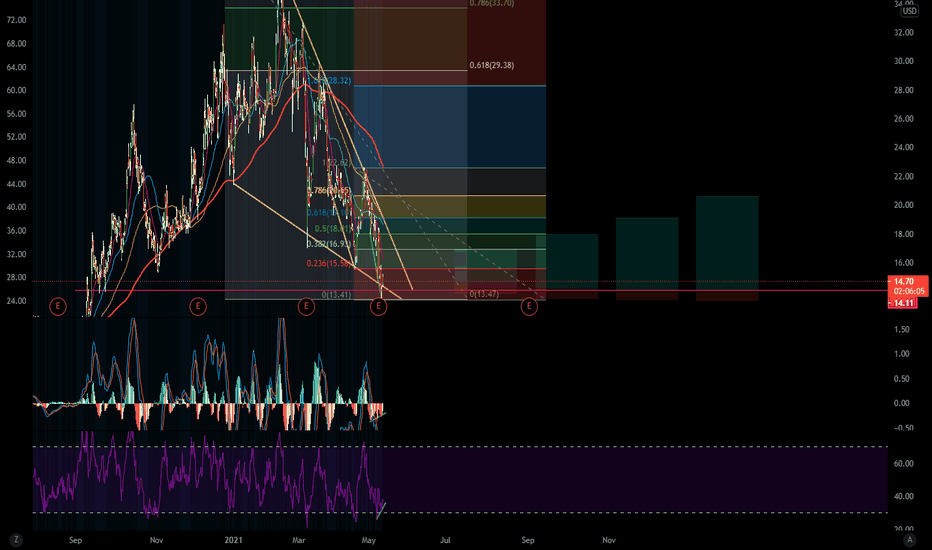Click the Jul label on time axis
The height and width of the screenshot is (550, 932).
(445, 540)
